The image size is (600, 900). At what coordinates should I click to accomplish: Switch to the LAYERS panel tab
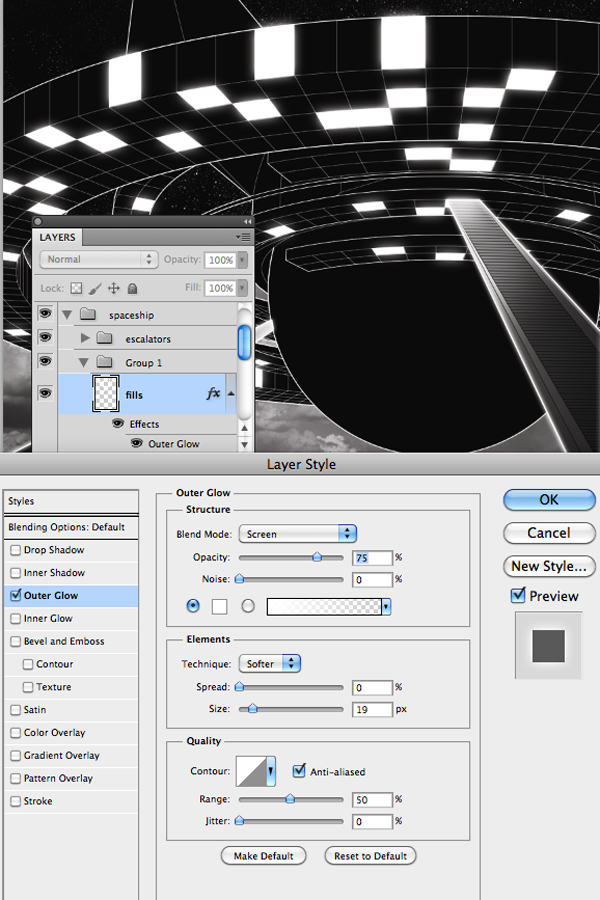(57, 238)
